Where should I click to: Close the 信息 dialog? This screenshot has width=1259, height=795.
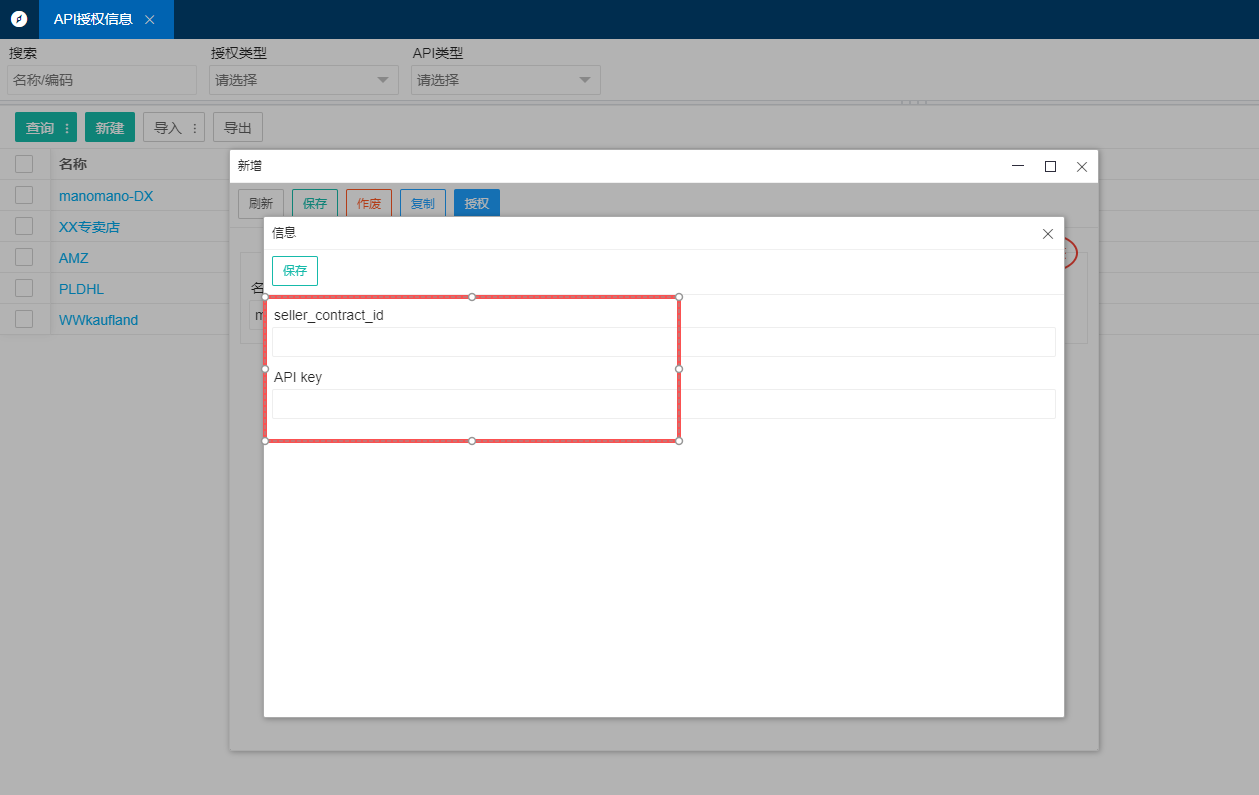[1047, 234]
